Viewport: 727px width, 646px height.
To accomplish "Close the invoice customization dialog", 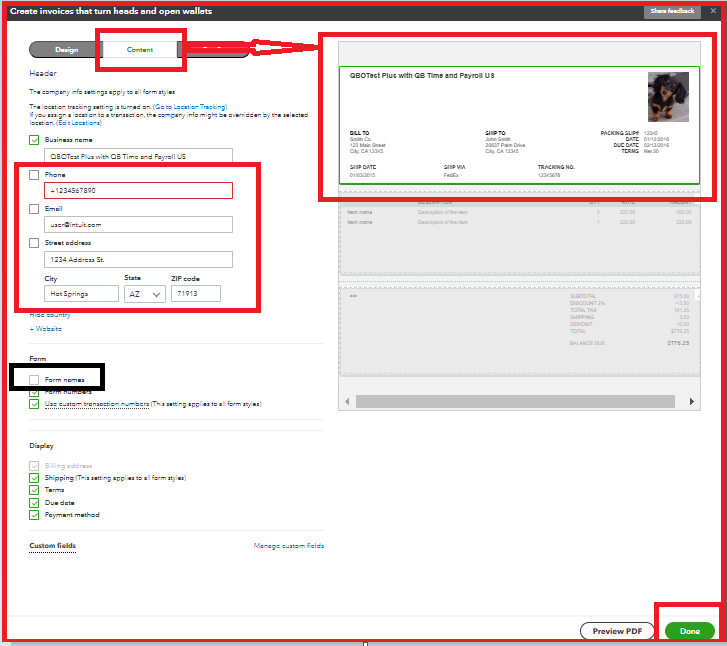I will (713, 11).
